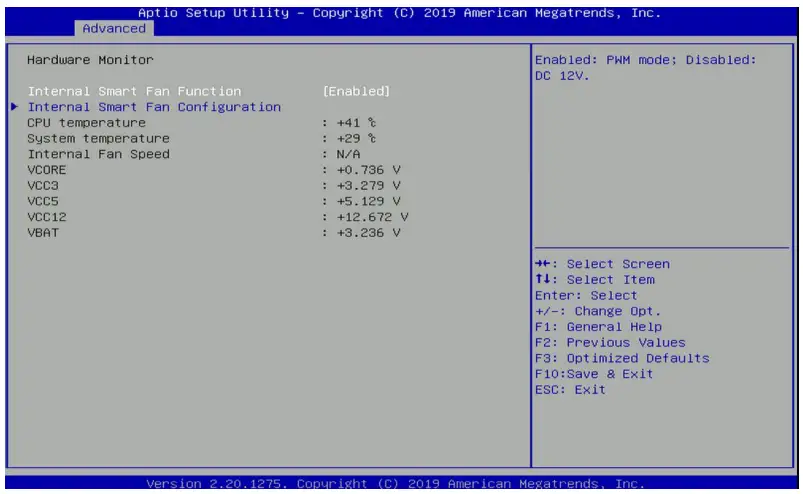Select the System temperature label
803x494 pixels.
(98, 139)
